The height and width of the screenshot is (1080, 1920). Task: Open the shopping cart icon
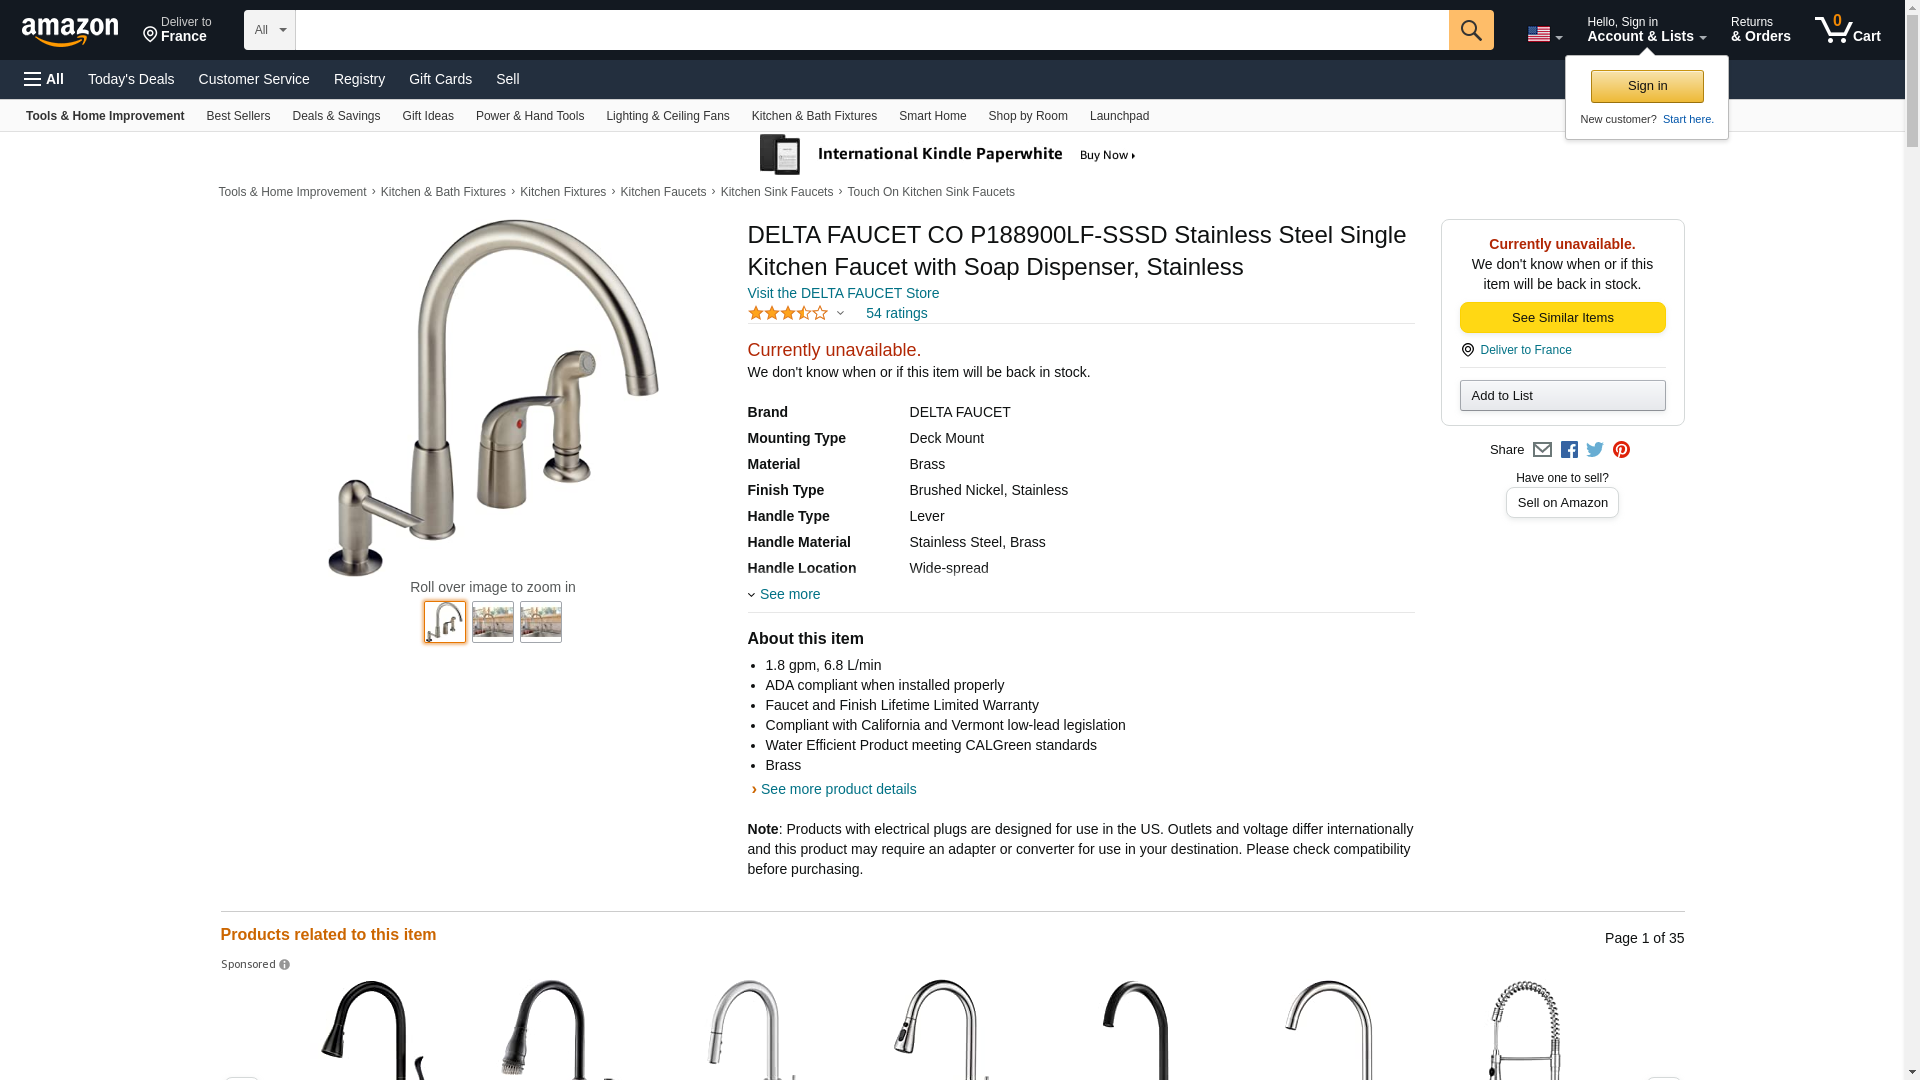(1848, 30)
